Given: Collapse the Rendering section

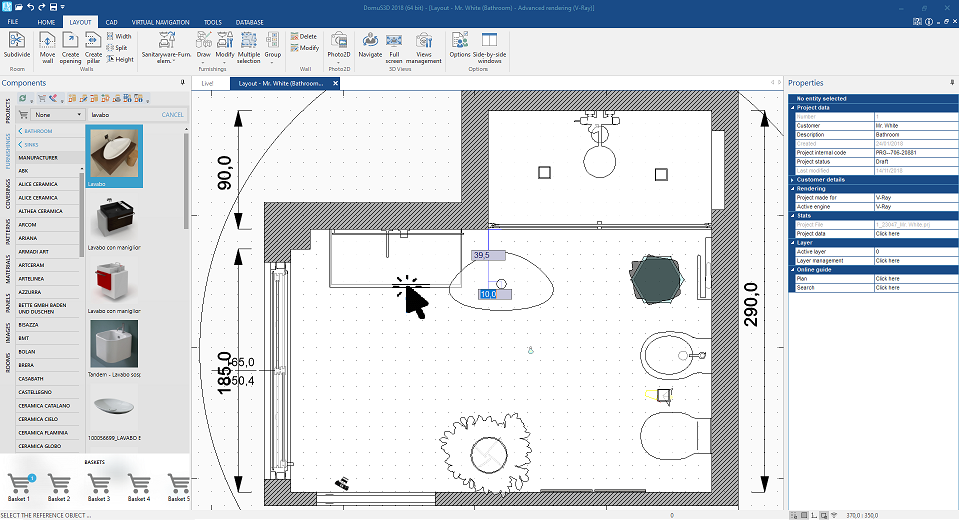Looking at the screenshot, I should pos(793,189).
